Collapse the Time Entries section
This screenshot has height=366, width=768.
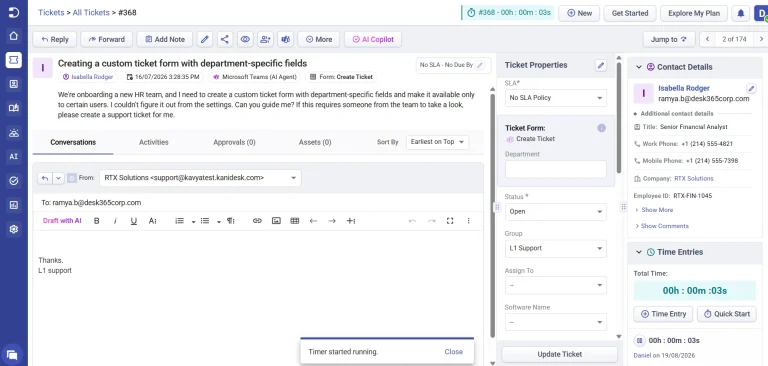[639, 252]
